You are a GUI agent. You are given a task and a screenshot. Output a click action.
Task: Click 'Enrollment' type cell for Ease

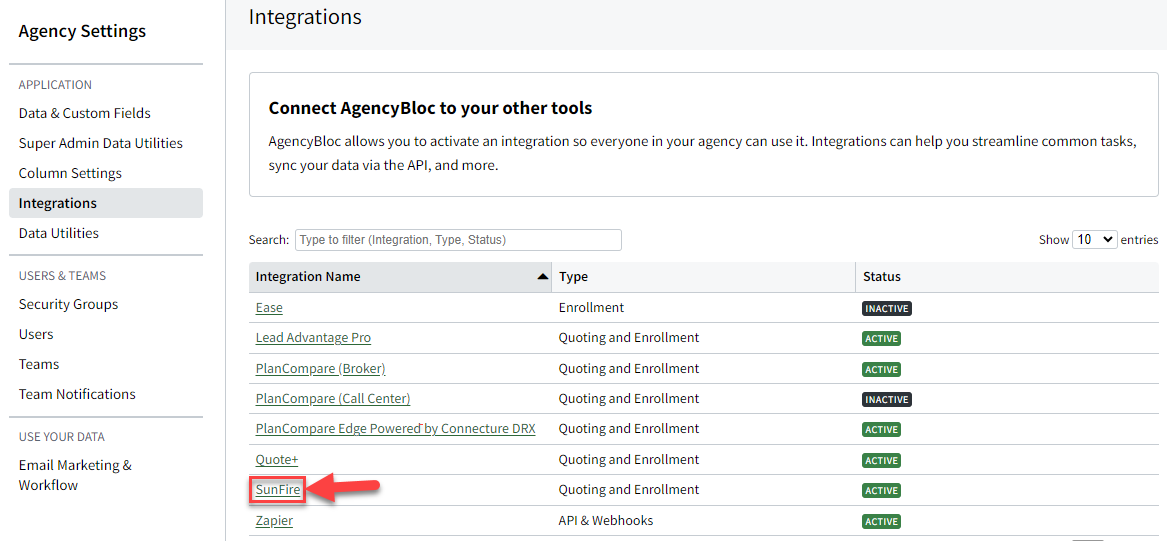[591, 307]
